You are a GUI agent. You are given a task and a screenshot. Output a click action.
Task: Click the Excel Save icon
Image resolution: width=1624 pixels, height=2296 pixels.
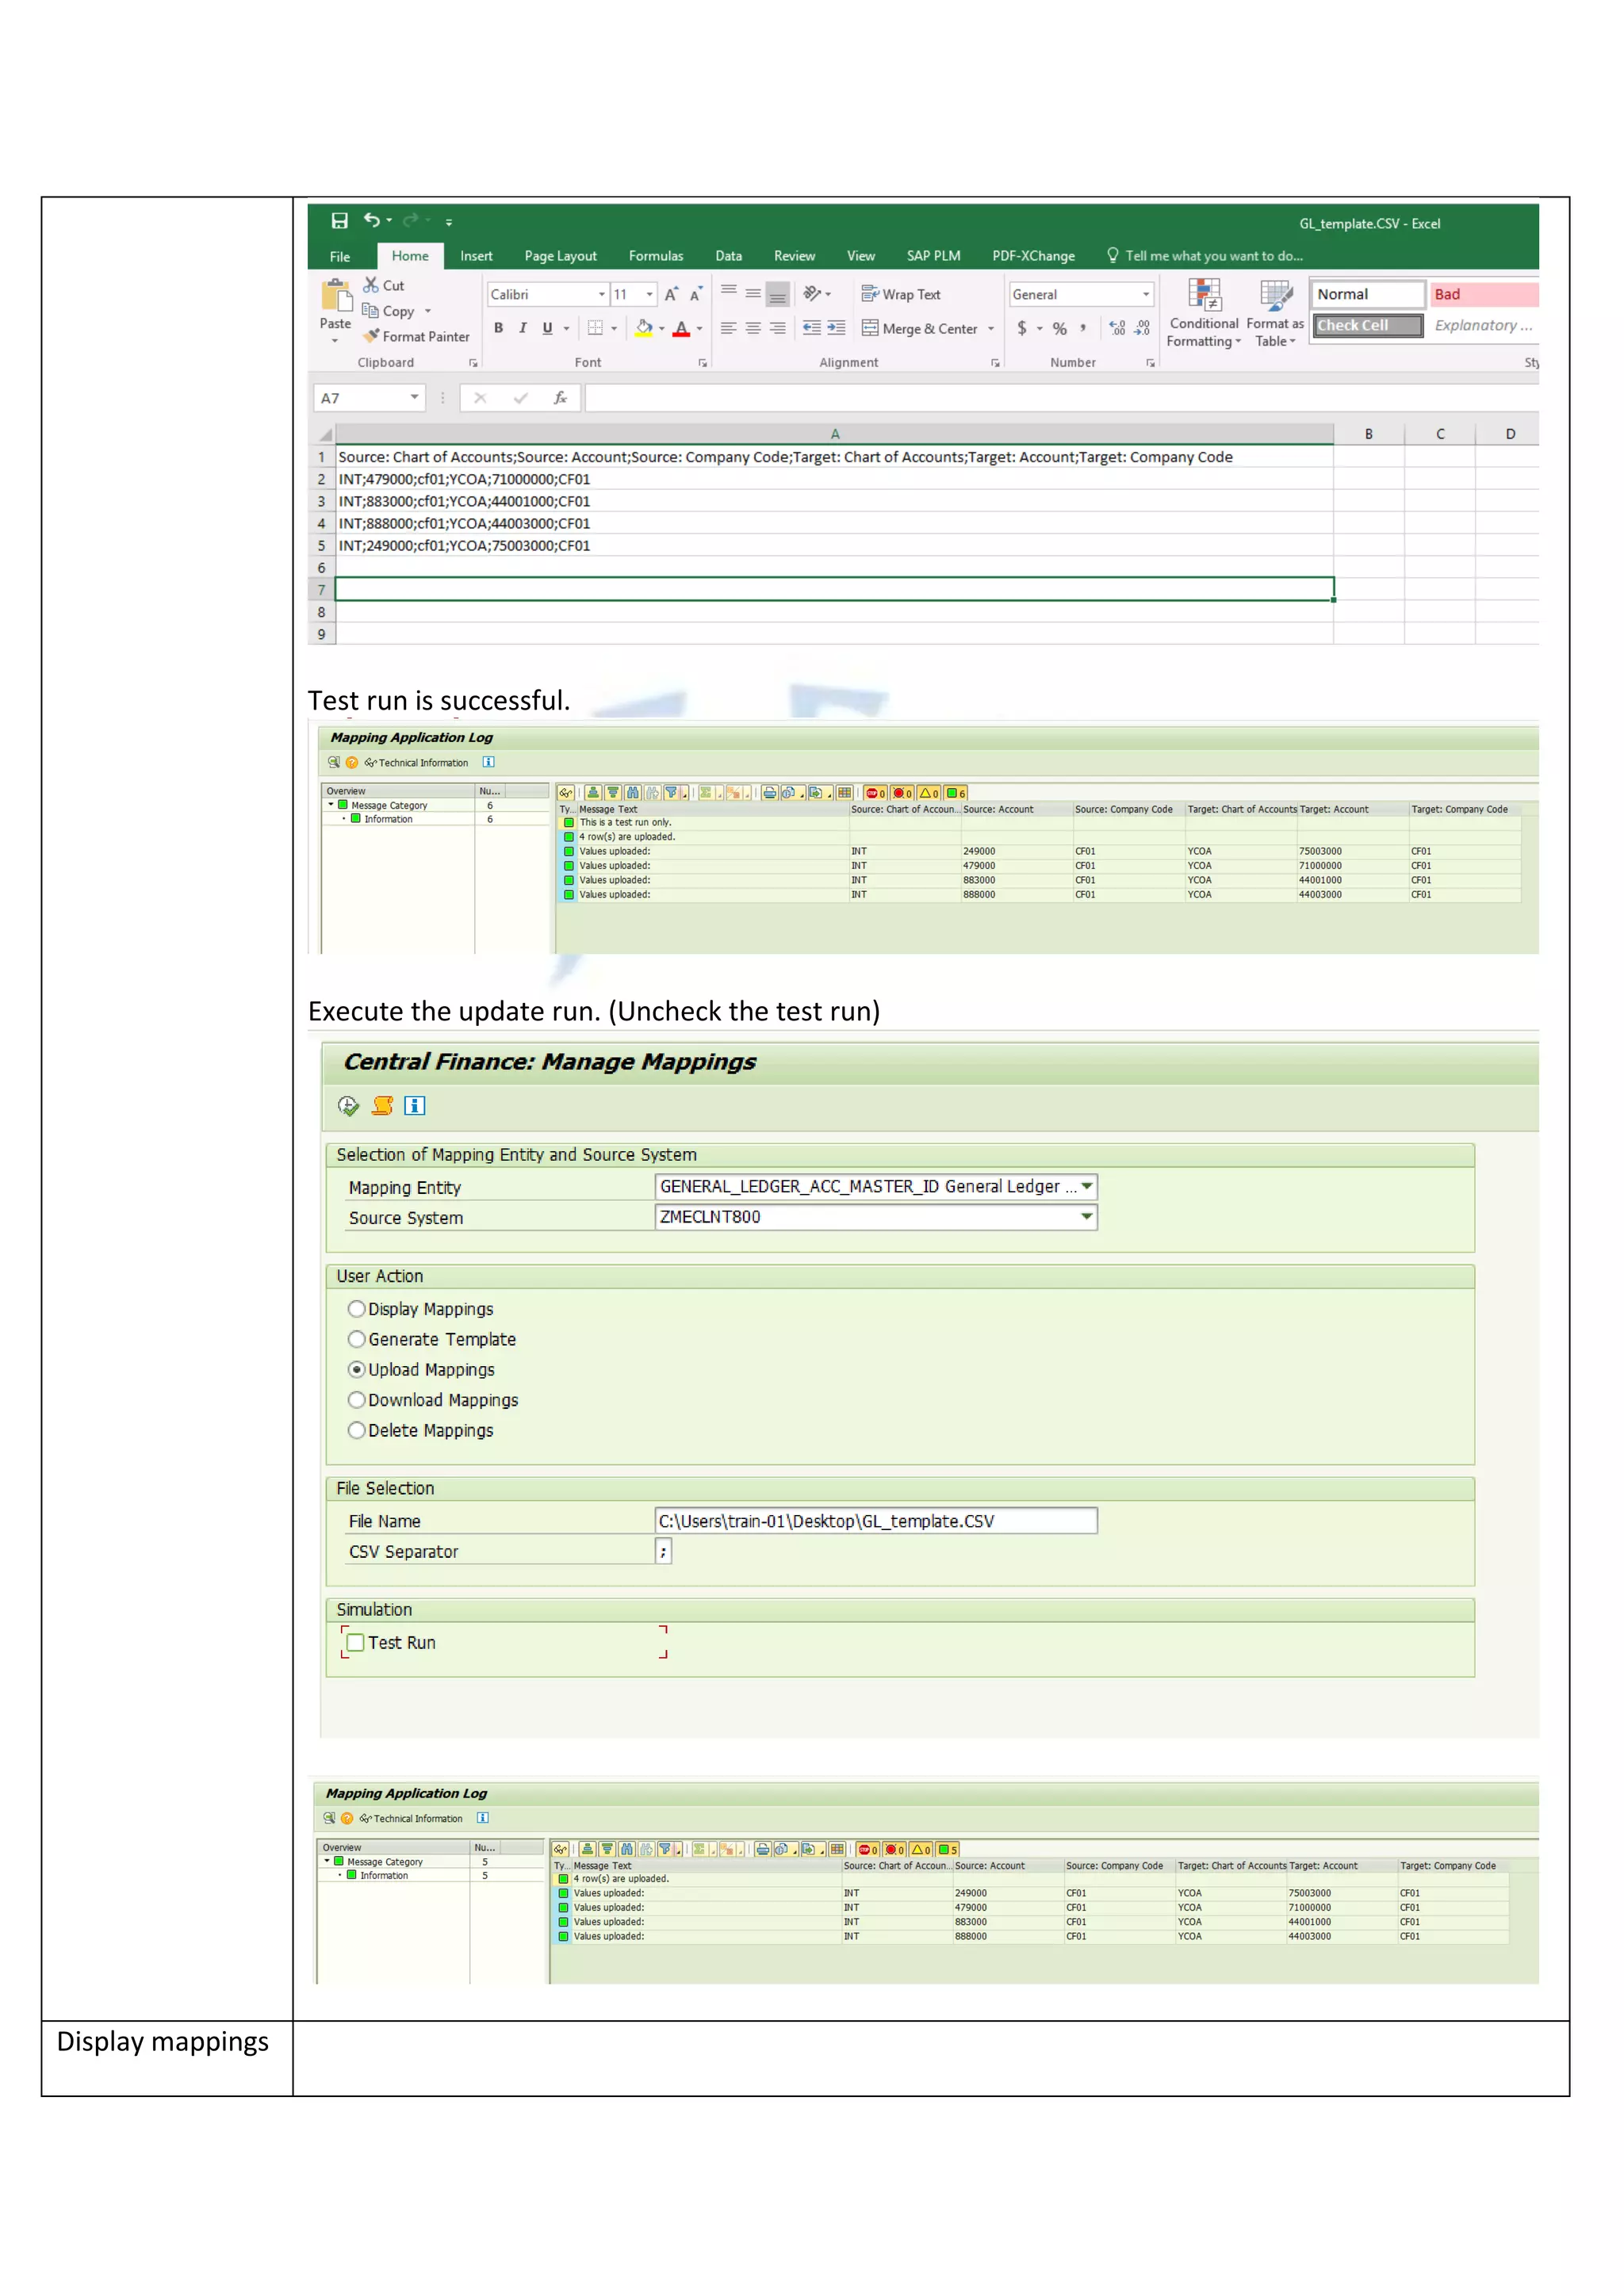tap(339, 221)
